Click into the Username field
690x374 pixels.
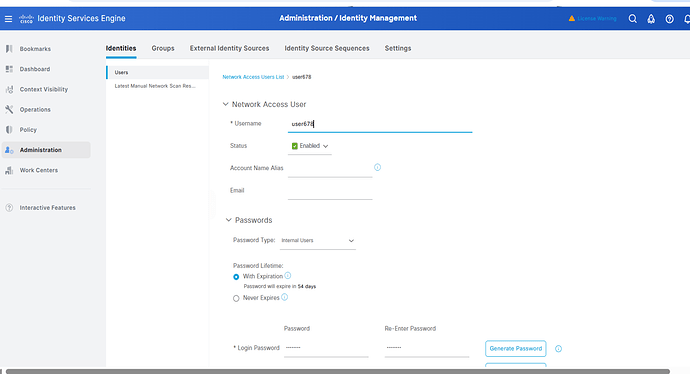pyautogui.click(x=380, y=124)
